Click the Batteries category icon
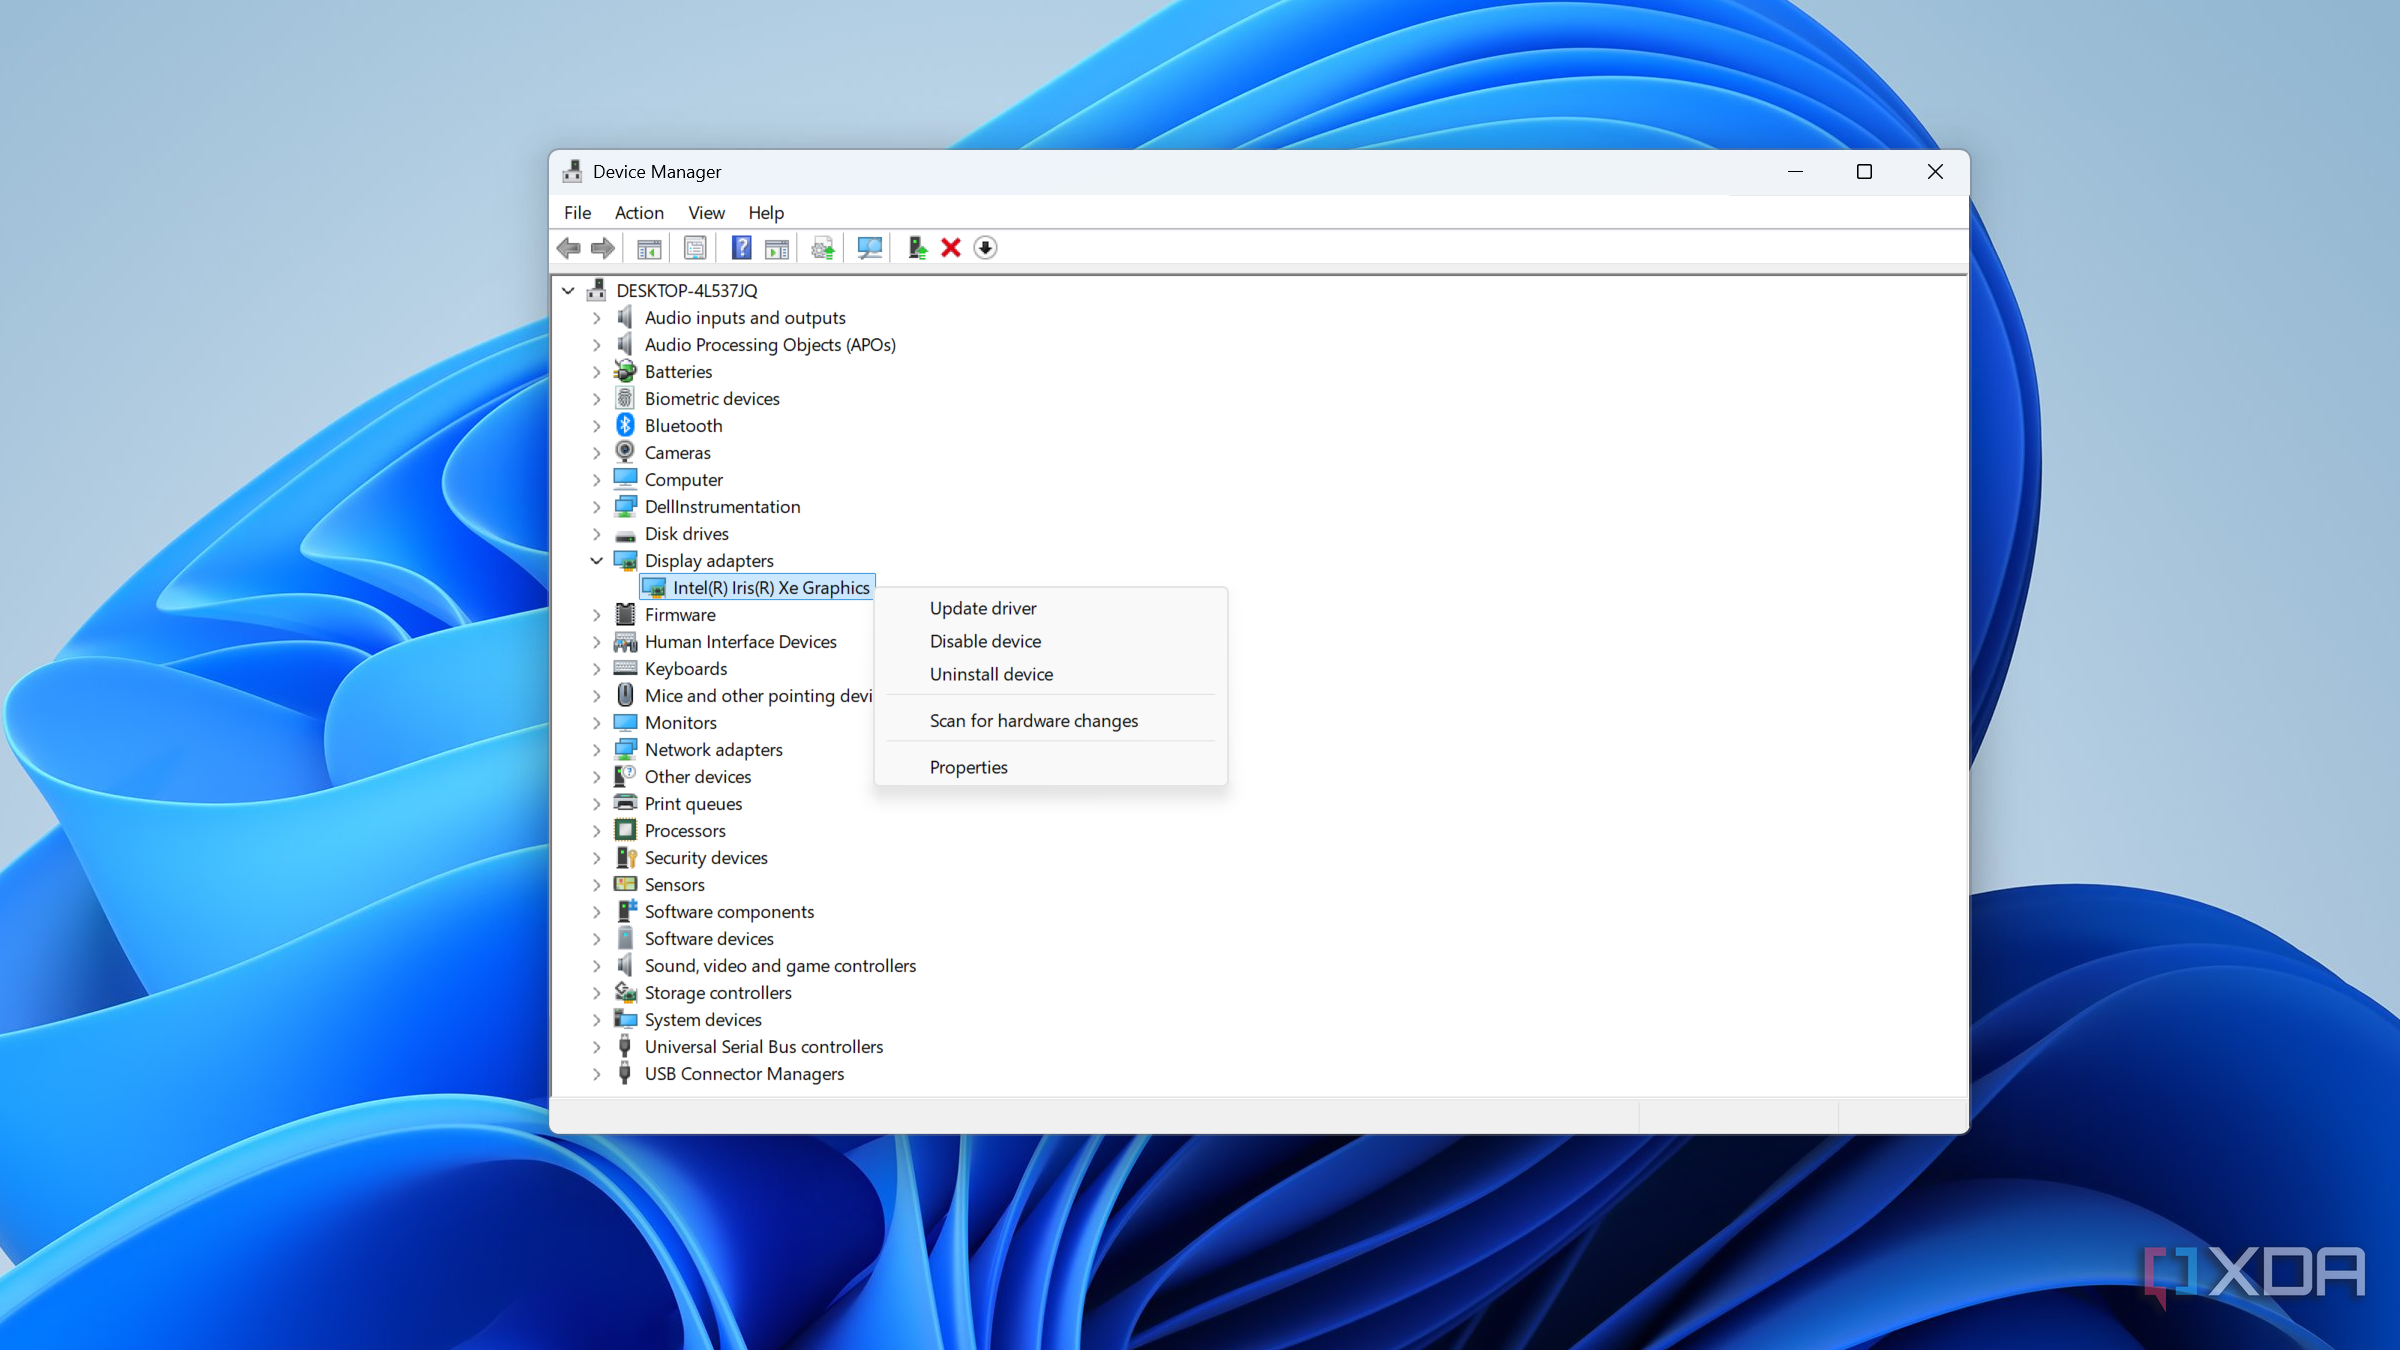 625,371
